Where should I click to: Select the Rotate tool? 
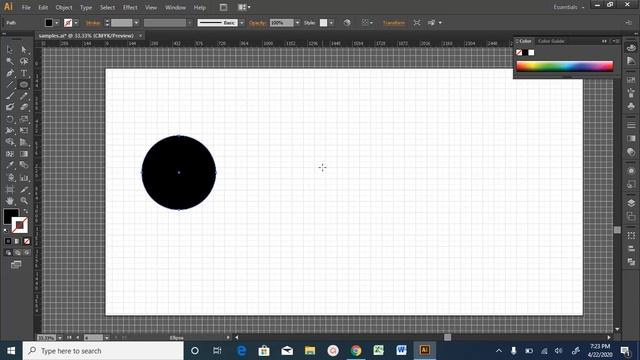[10, 119]
